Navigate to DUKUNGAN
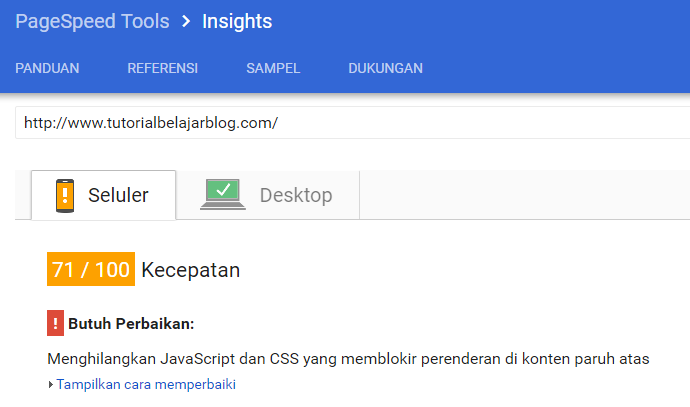This screenshot has height=407, width=690. pos(385,69)
